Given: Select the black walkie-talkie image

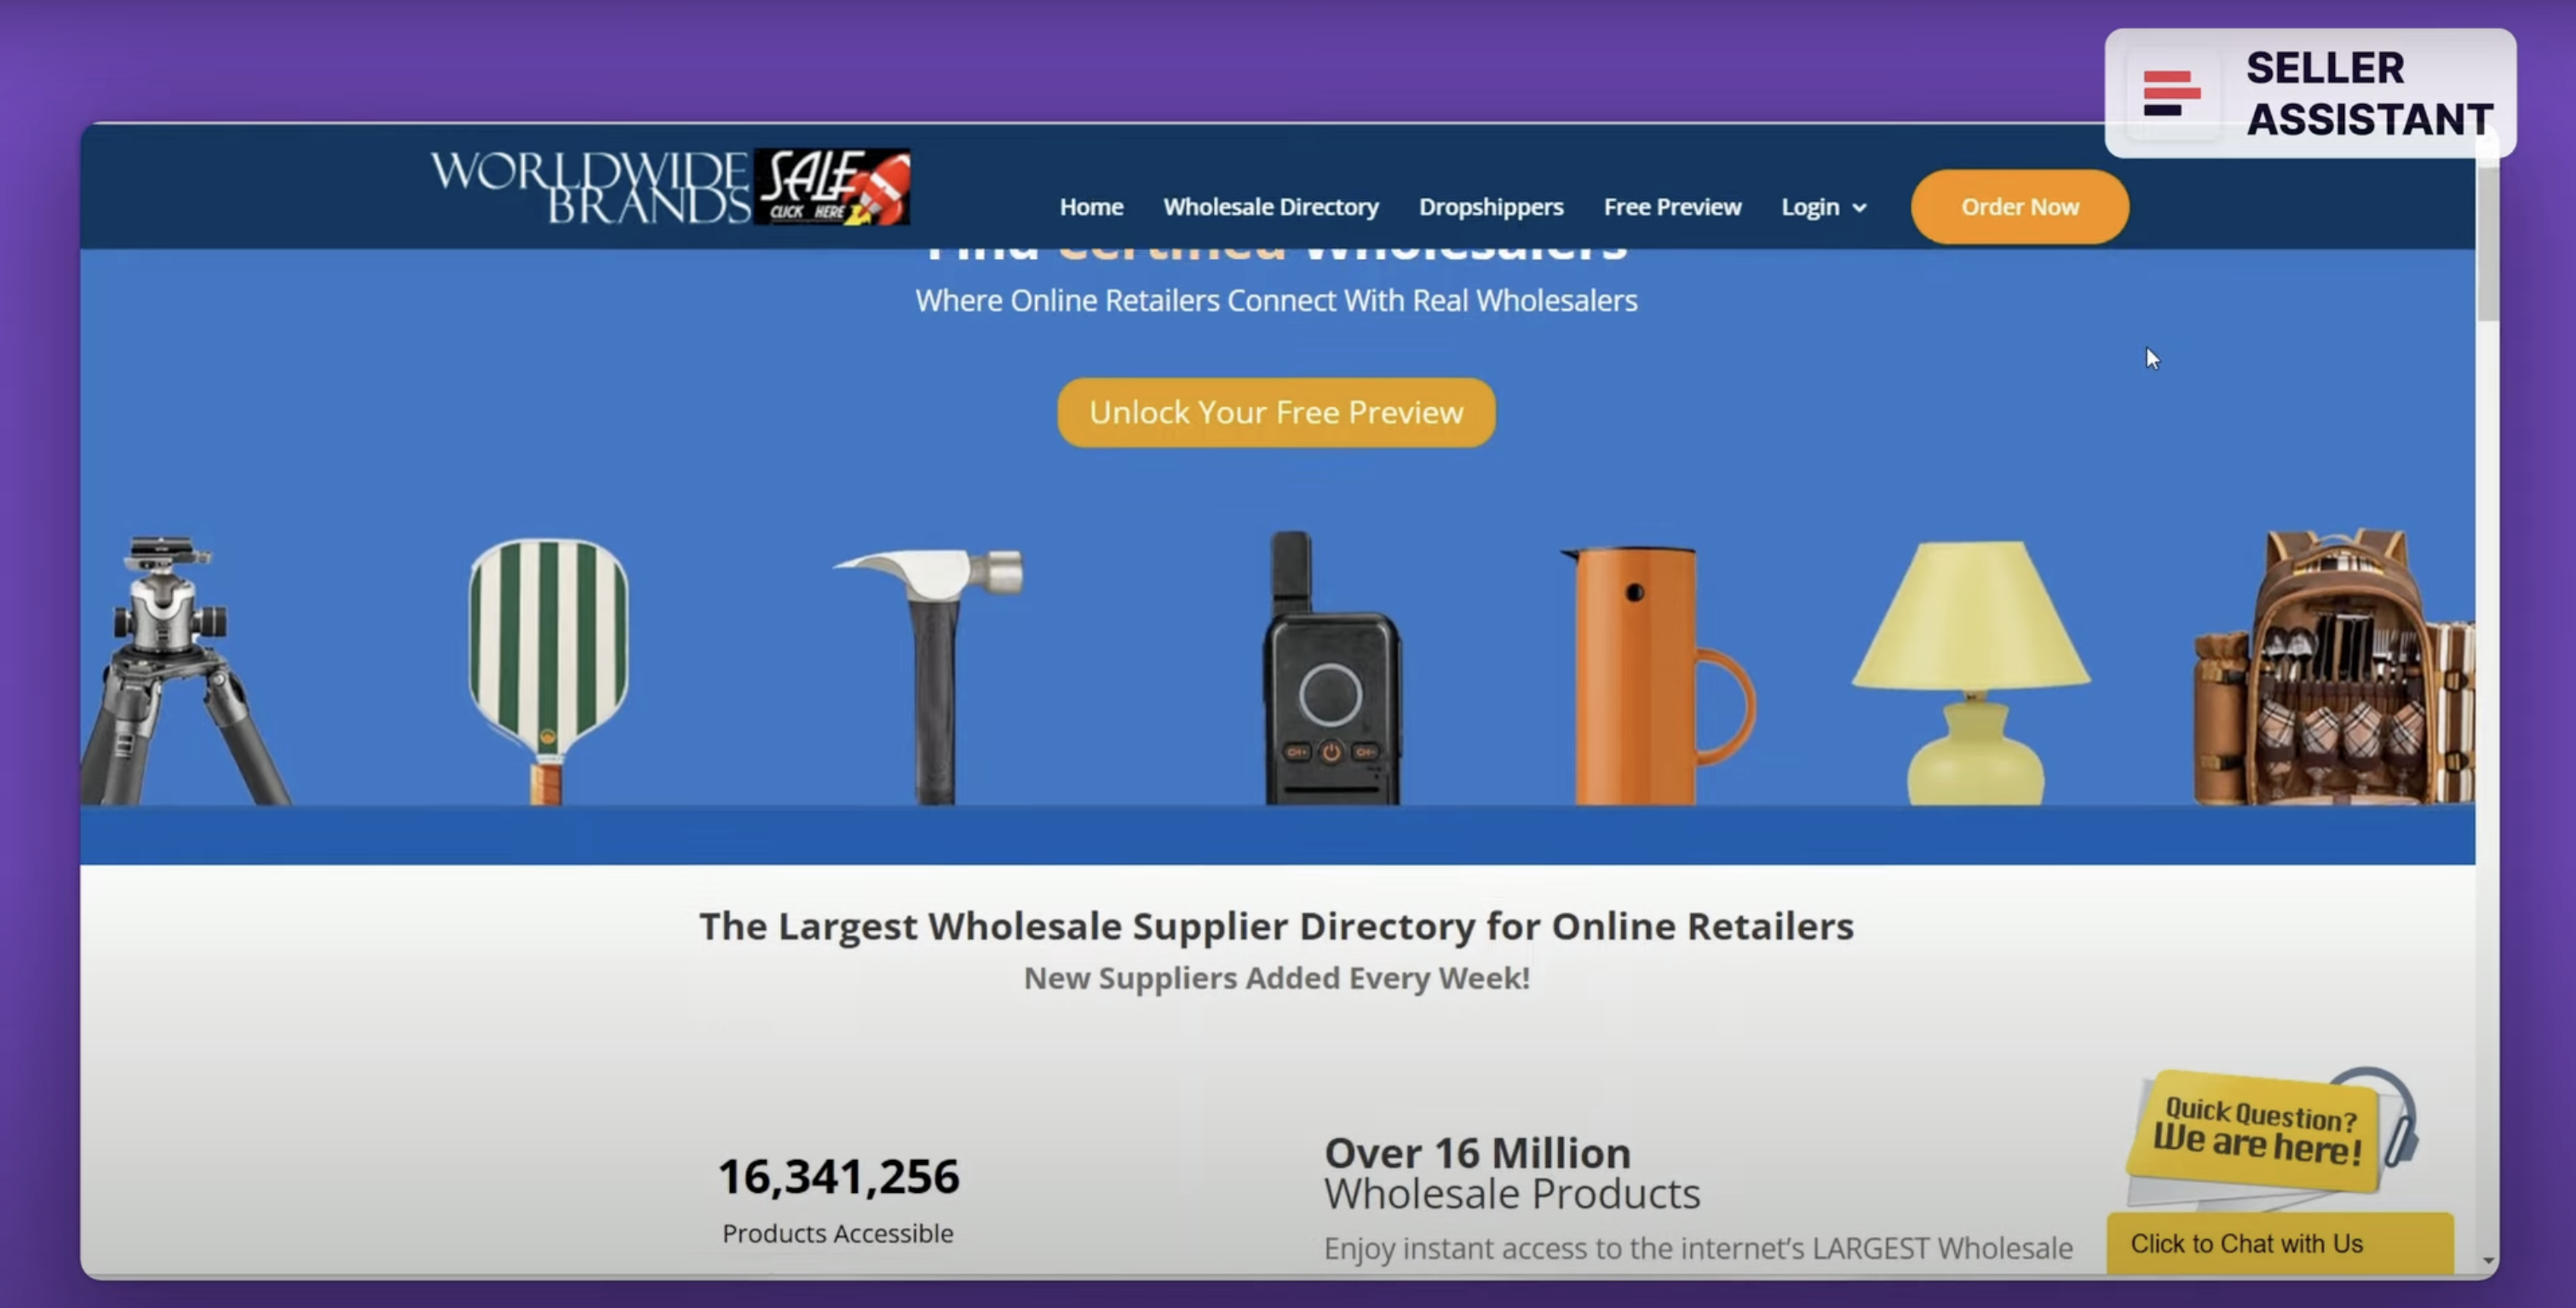Looking at the screenshot, I should click(x=1332, y=667).
